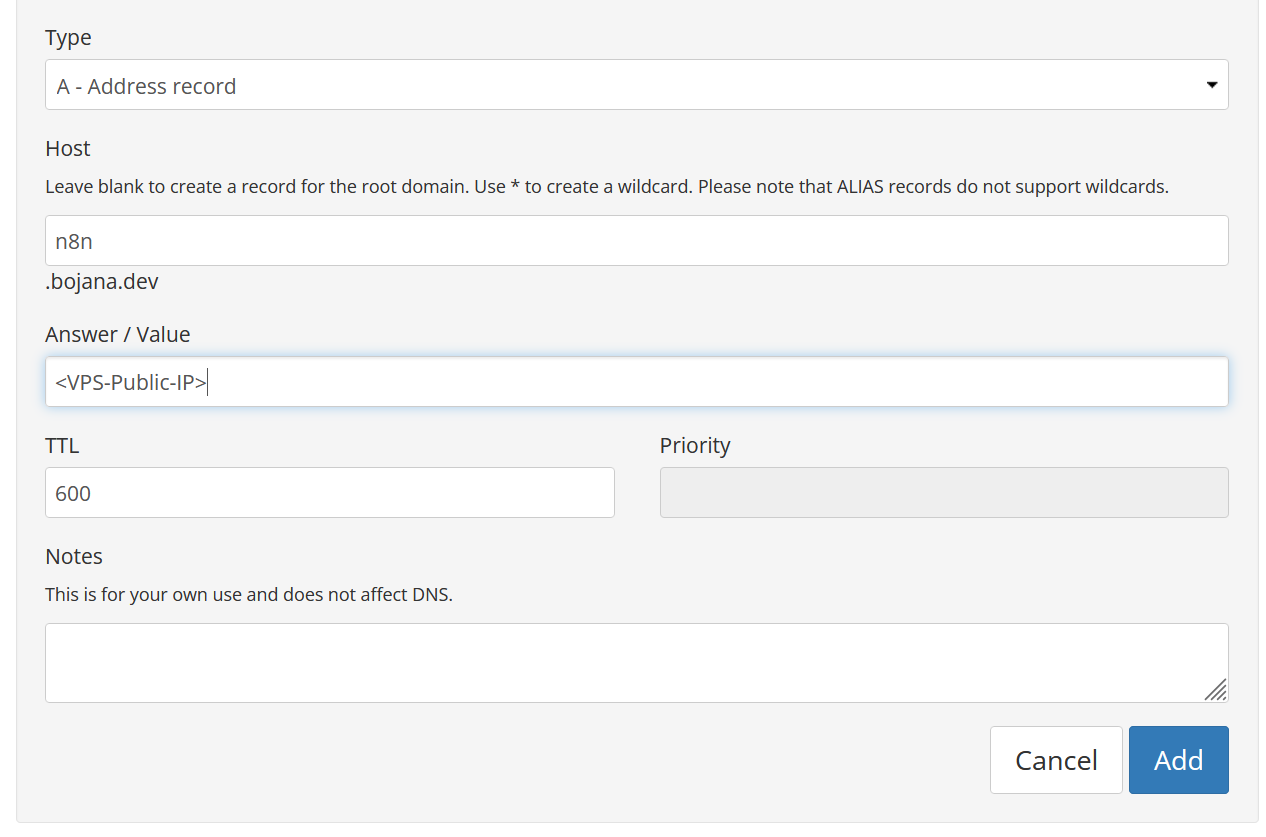Click the greyed-out Priority field
This screenshot has height=837, width=1266.
pyautogui.click(x=943, y=493)
